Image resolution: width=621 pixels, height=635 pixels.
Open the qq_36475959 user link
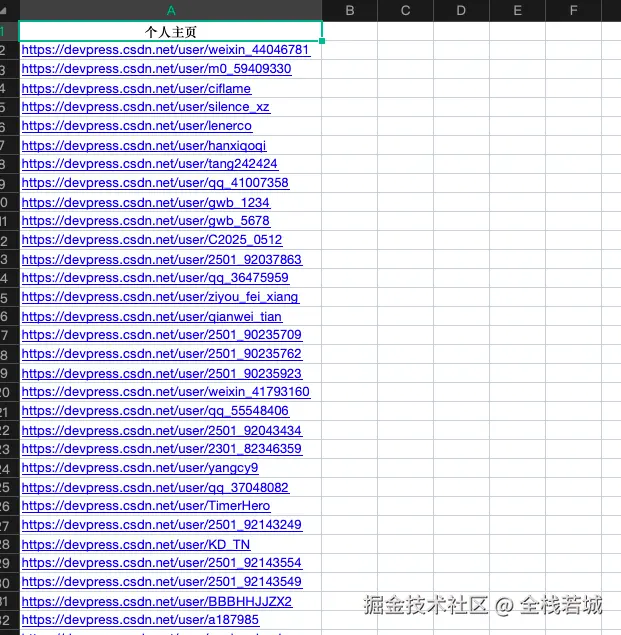tap(155, 278)
